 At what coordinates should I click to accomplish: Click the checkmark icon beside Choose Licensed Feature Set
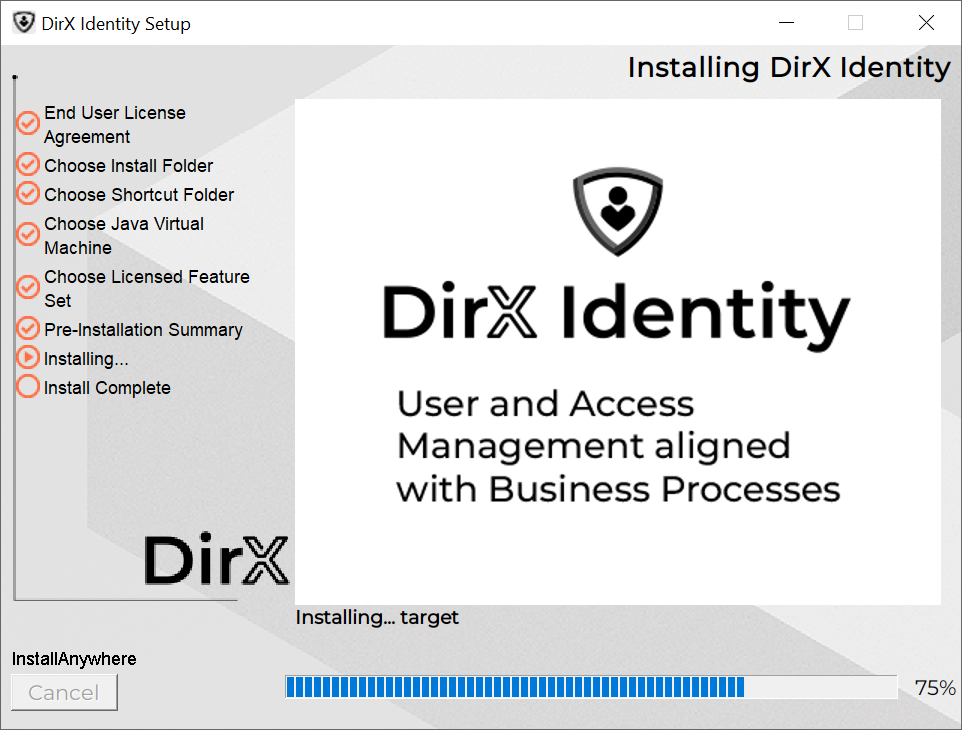(x=28, y=288)
